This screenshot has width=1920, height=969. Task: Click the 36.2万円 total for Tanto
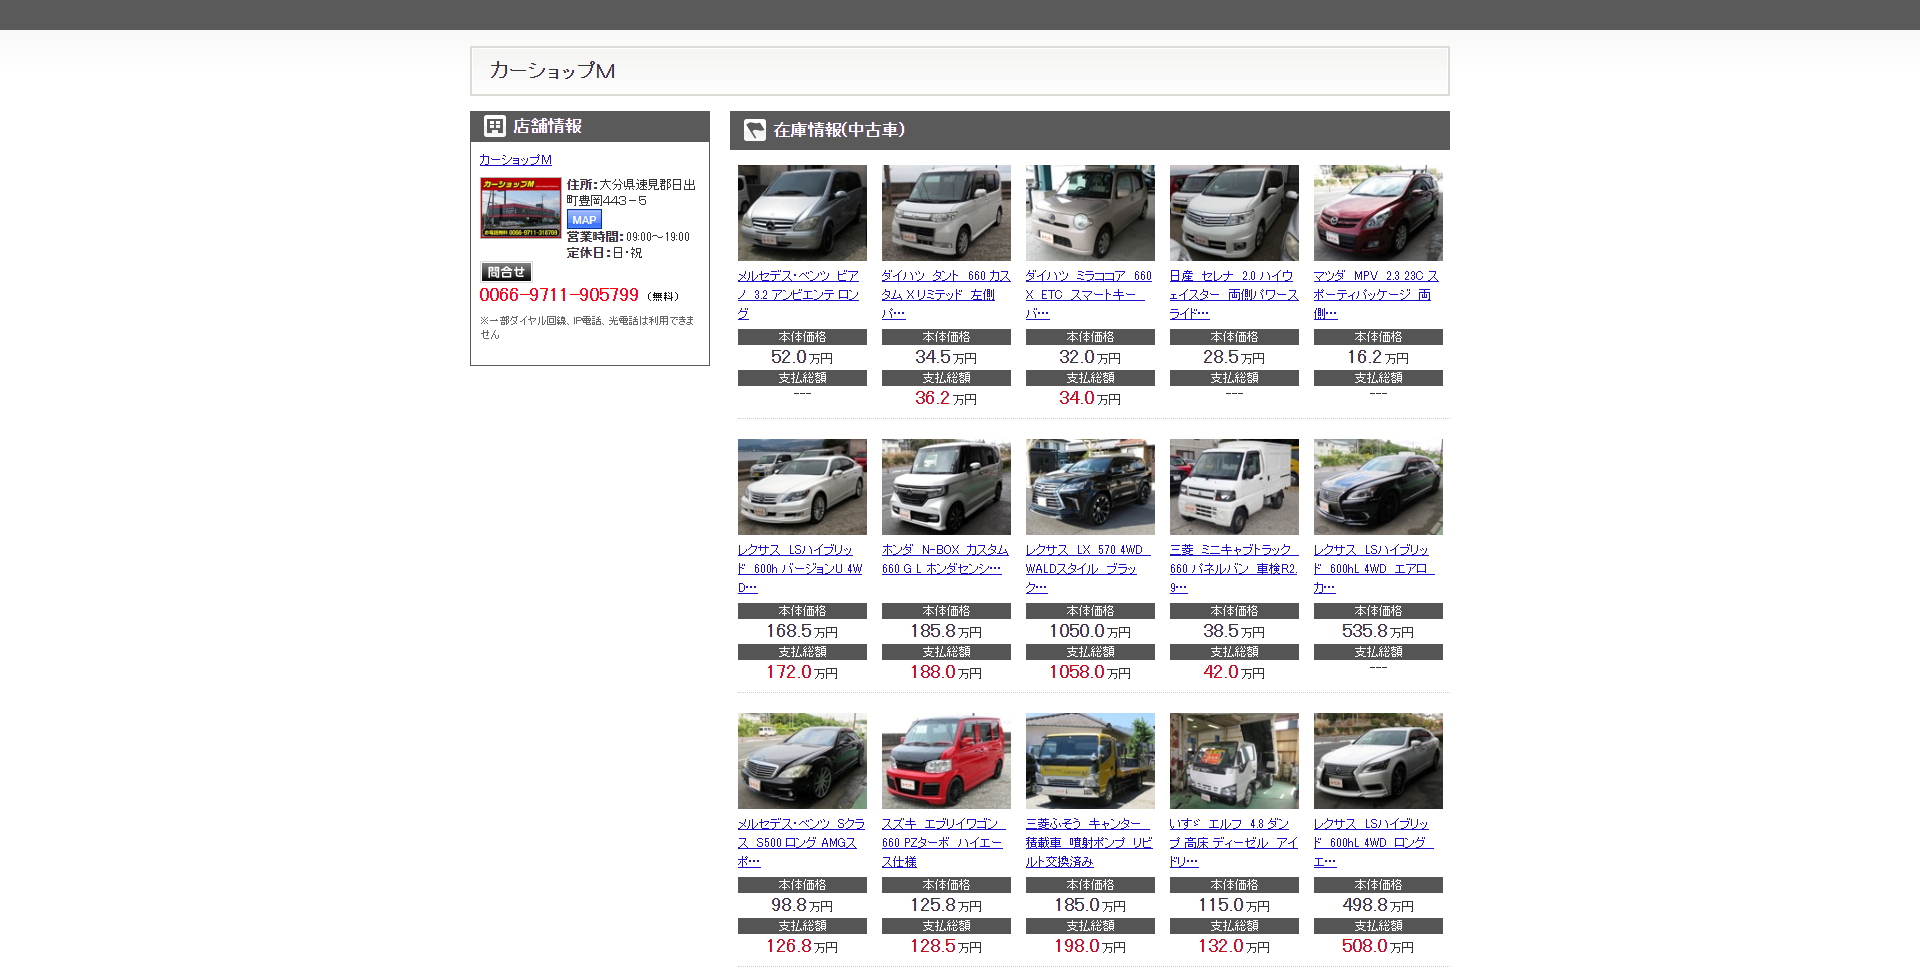click(x=946, y=398)
